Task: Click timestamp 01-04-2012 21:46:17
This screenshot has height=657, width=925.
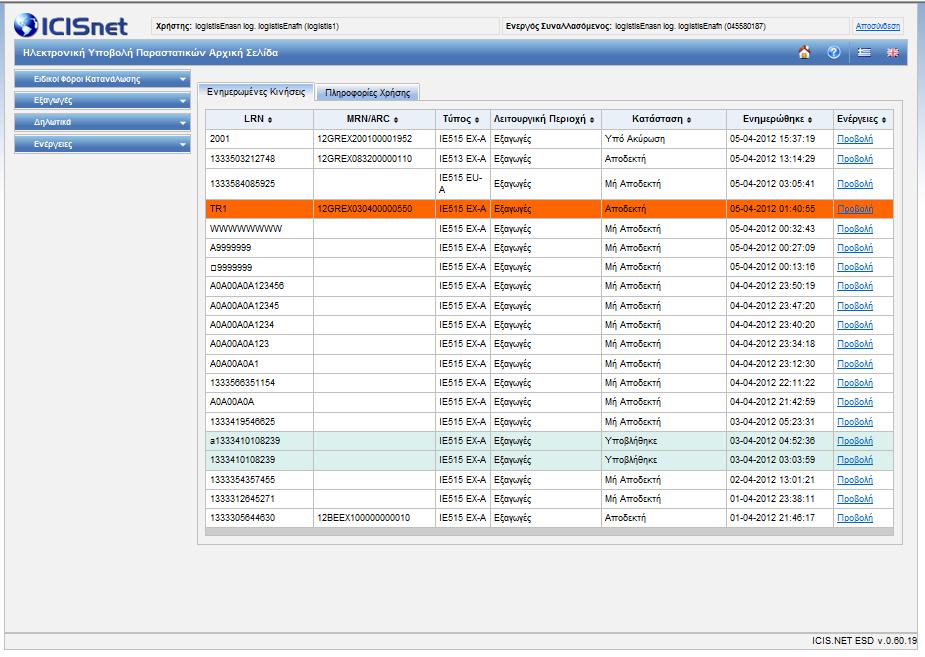Action: point(772,518)
